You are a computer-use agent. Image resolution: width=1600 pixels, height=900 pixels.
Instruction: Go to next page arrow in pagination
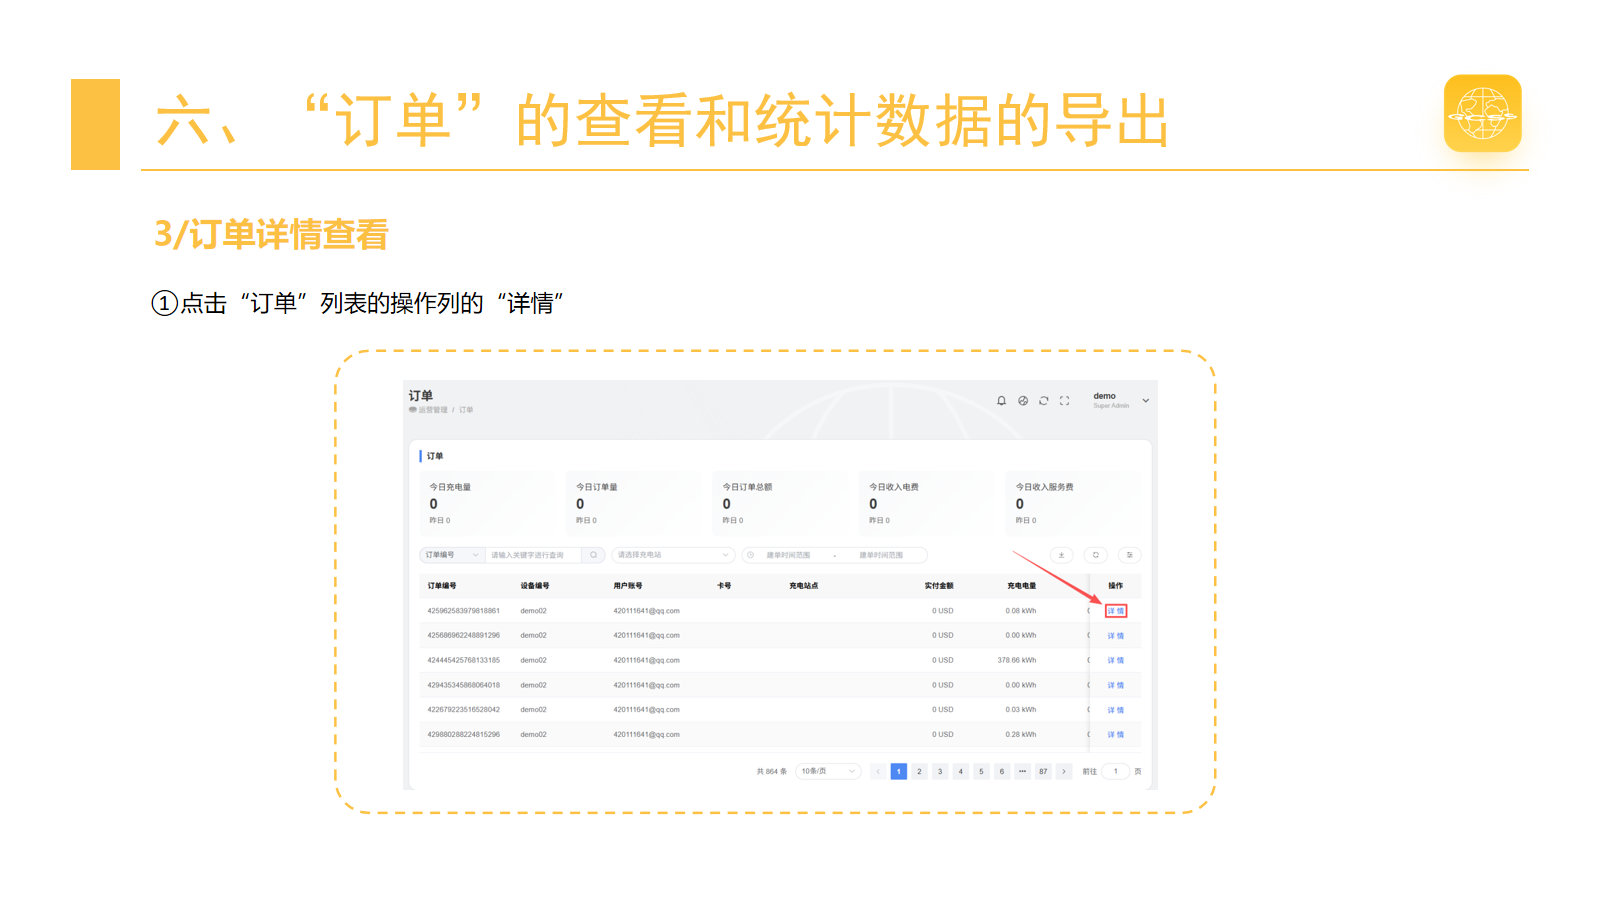(1064, 771)
